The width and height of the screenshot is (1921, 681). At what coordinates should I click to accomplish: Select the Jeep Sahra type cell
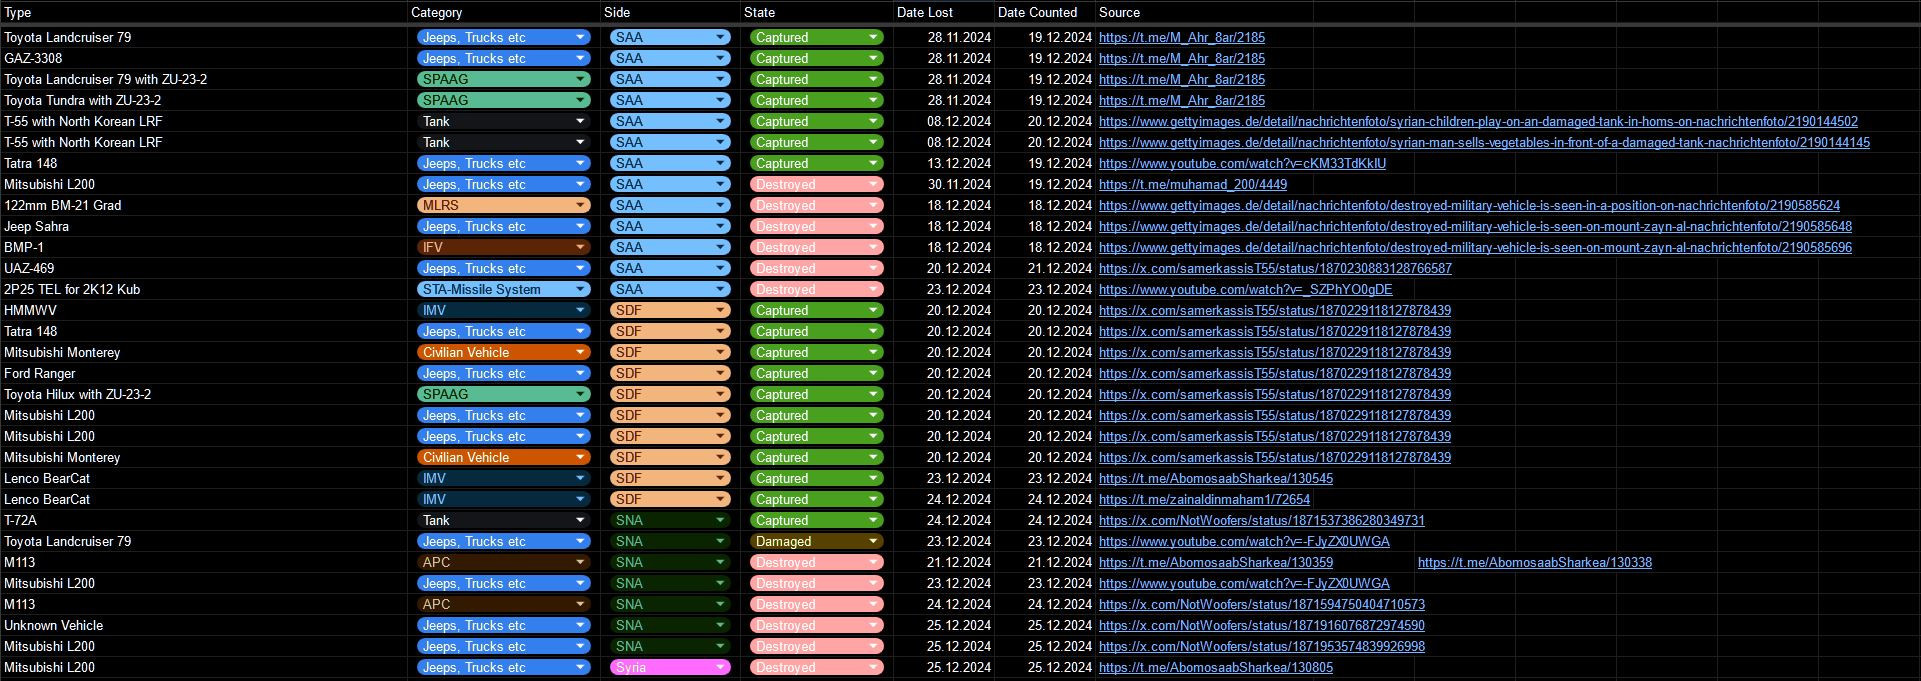pos(204,226)
